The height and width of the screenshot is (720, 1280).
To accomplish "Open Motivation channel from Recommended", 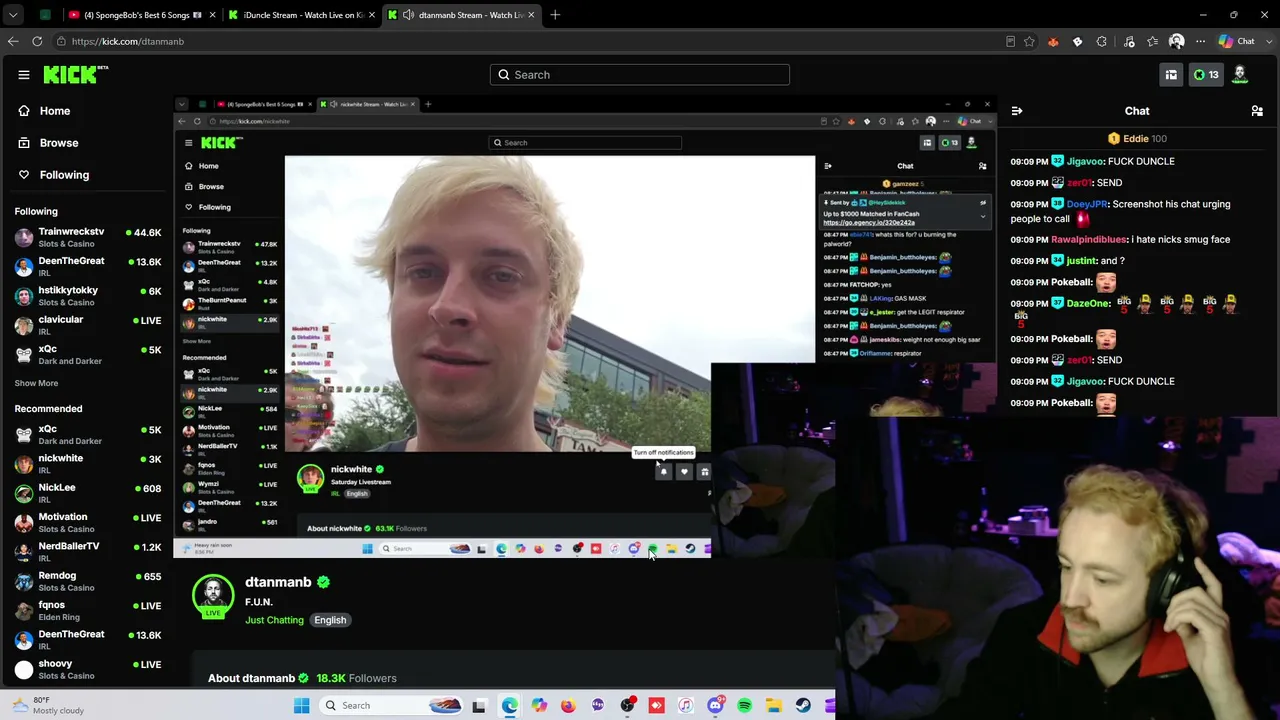I will [87, 522].
